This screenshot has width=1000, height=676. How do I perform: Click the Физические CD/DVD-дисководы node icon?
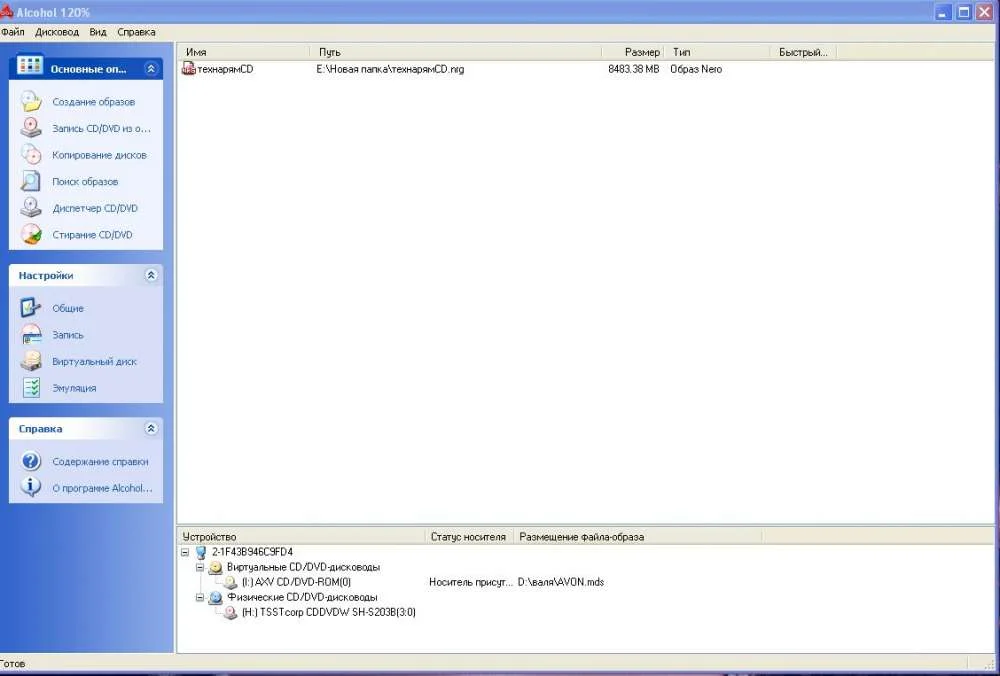216,598
